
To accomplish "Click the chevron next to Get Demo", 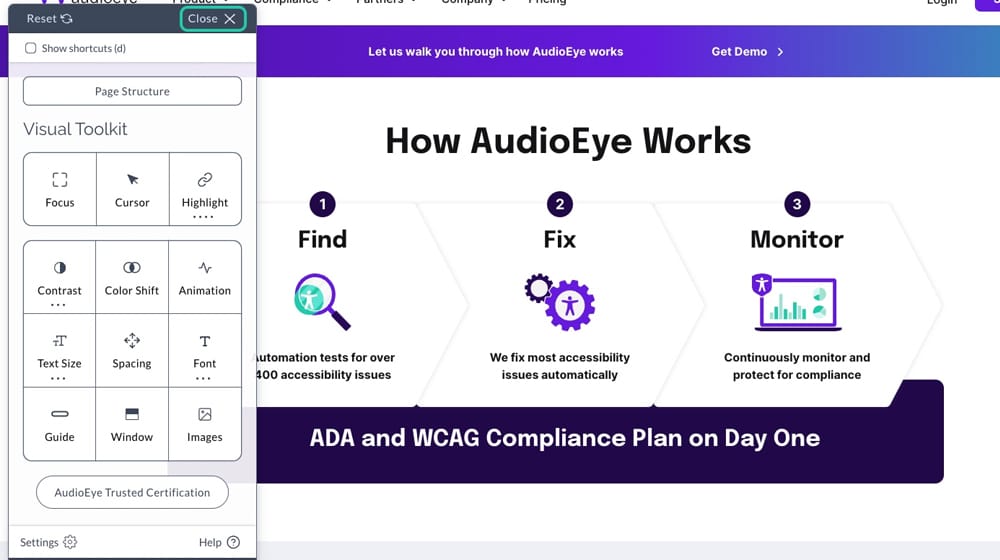I will (781, 52).
